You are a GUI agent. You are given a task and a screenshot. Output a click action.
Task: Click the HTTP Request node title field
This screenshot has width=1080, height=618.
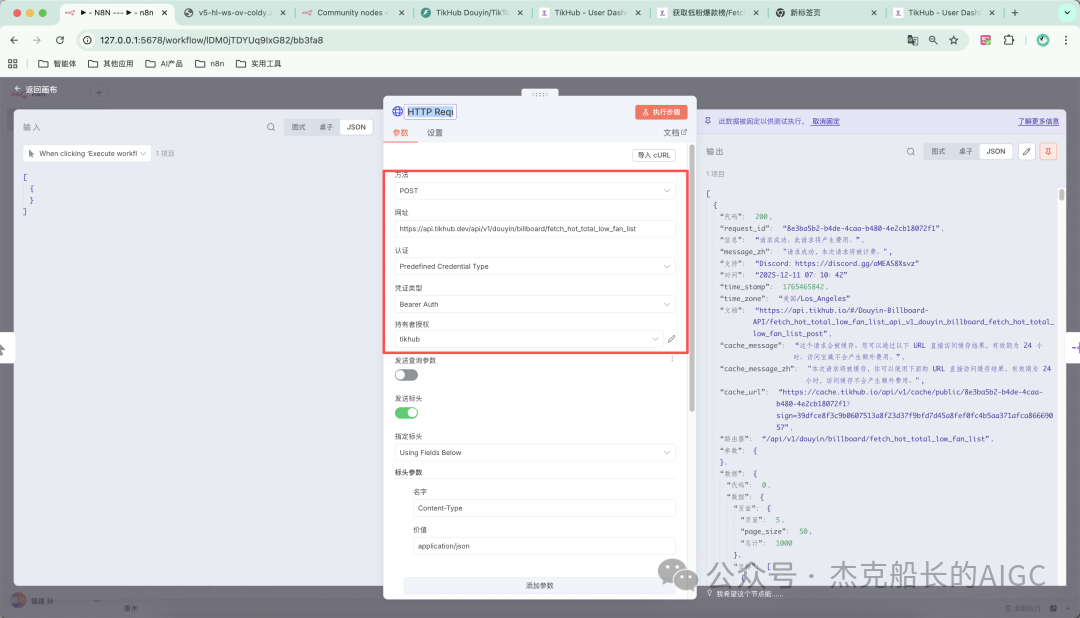(430, 112)
